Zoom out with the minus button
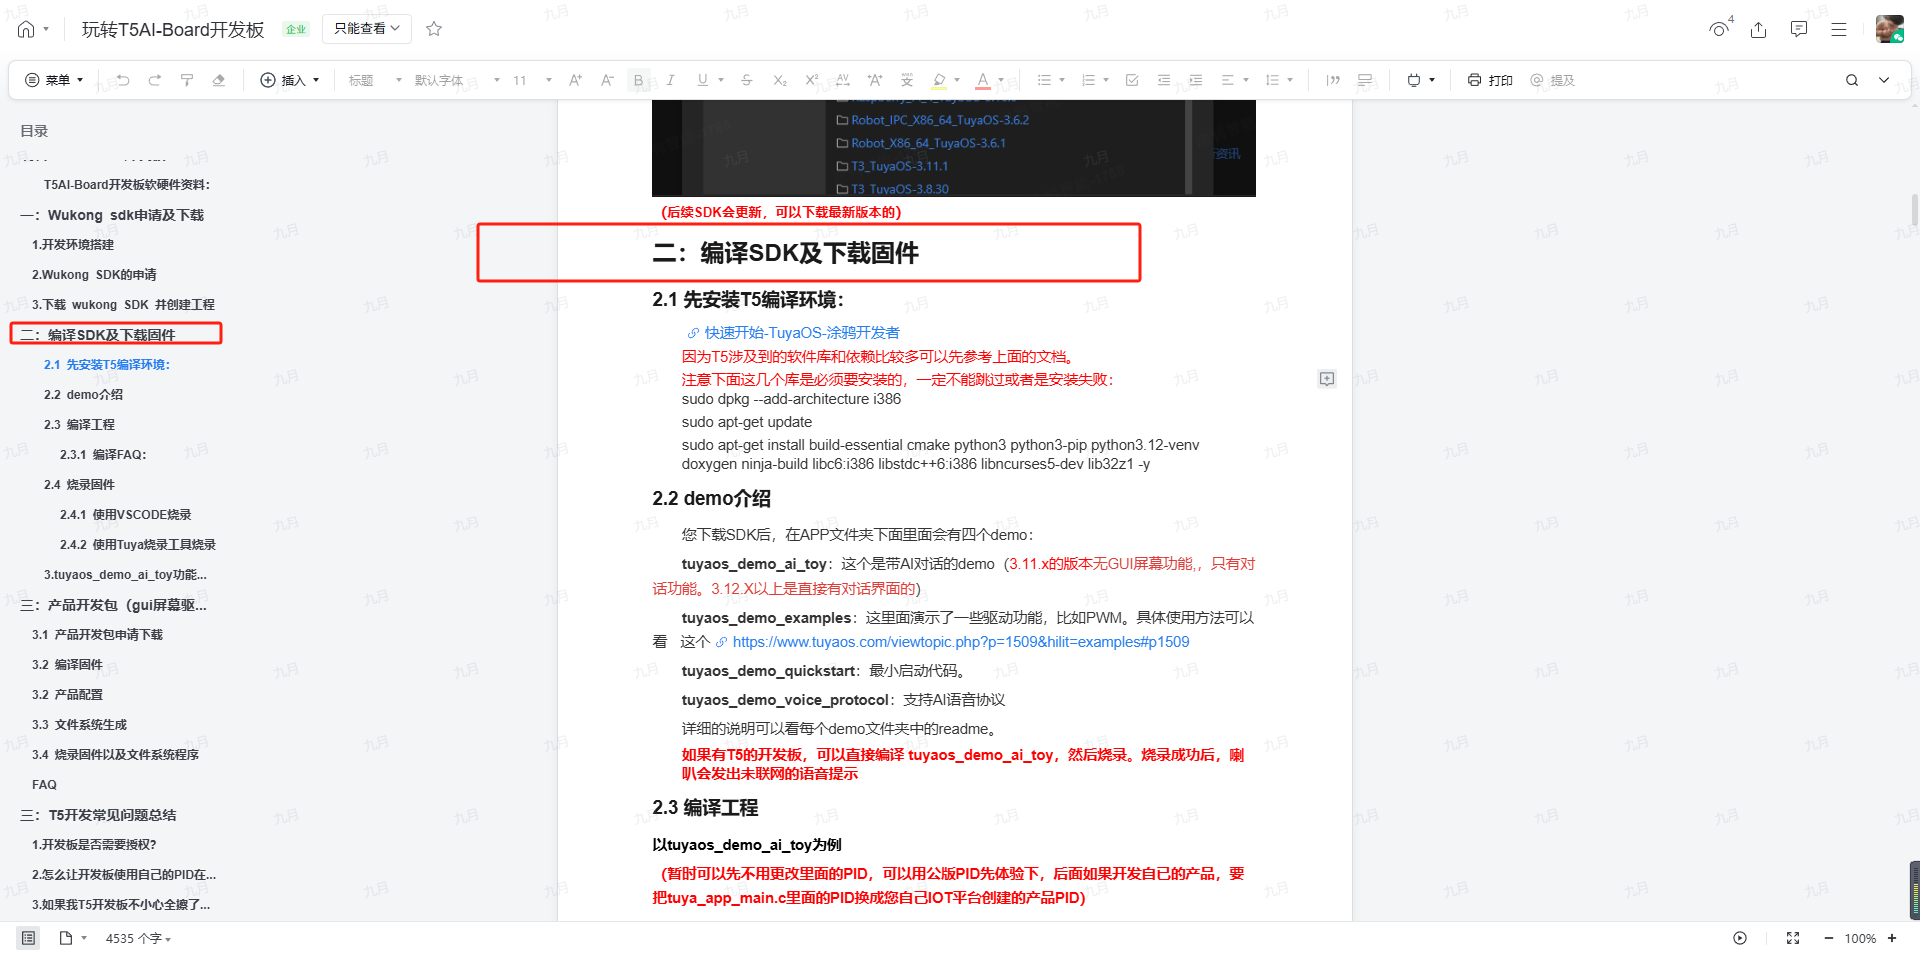The height and width of the screenshot is (953, 1920). tap(1829, 938)
